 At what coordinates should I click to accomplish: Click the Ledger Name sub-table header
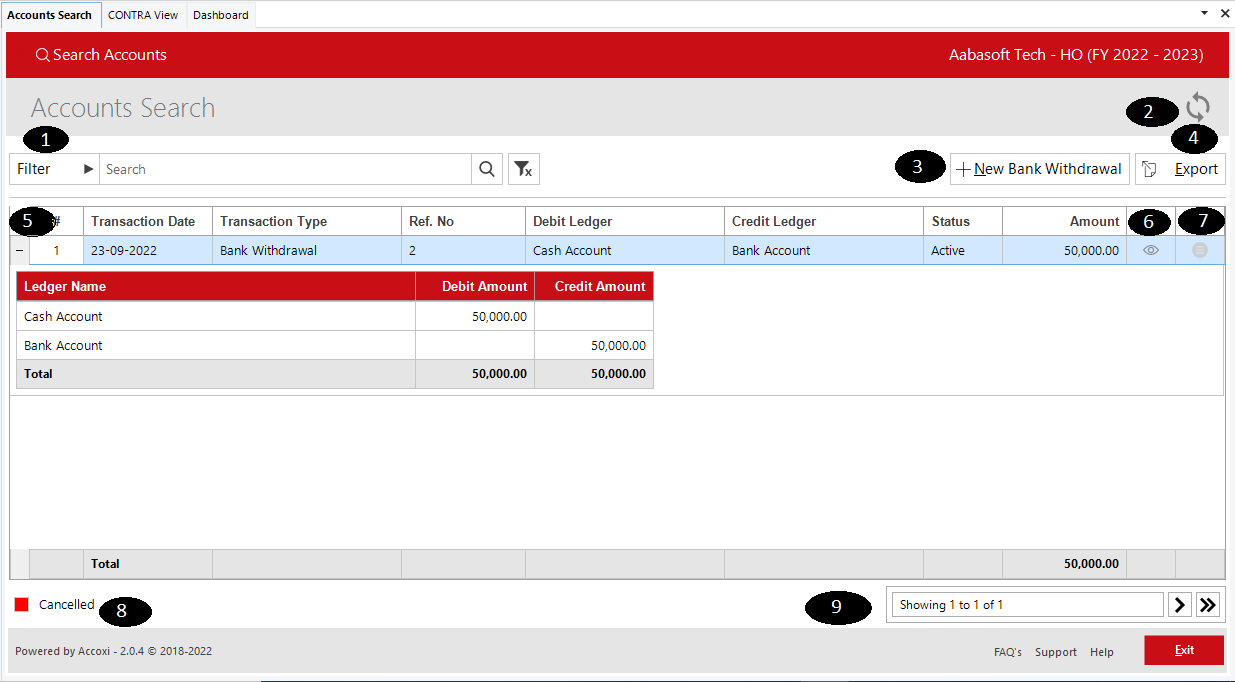click(216, 286)
